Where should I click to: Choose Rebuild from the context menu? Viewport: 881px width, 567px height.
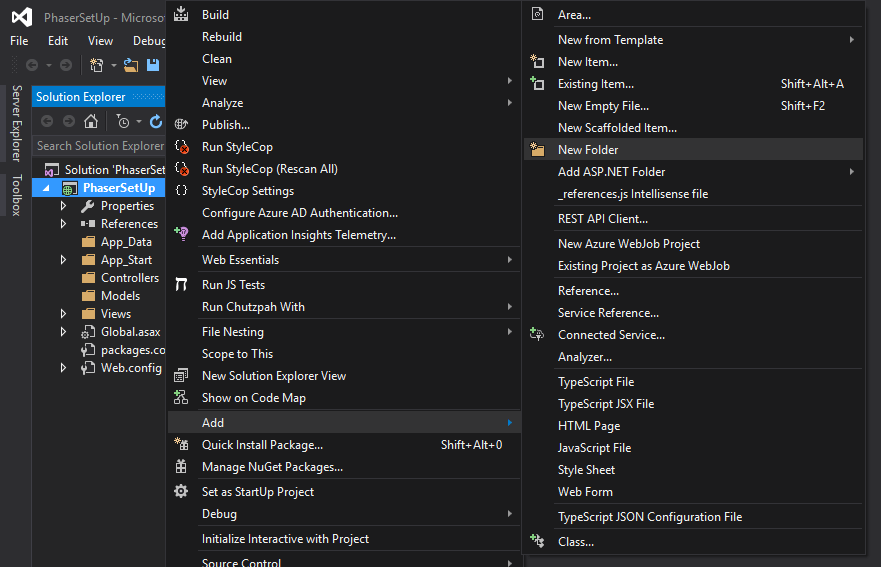click(x=344, y=37)
